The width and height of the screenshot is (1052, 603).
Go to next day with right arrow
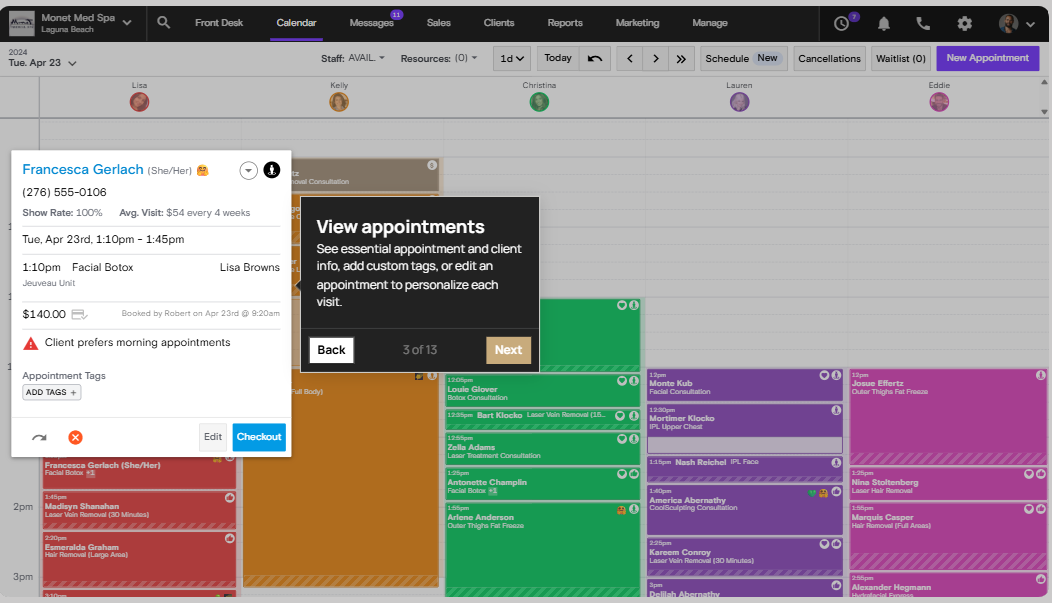655,58
